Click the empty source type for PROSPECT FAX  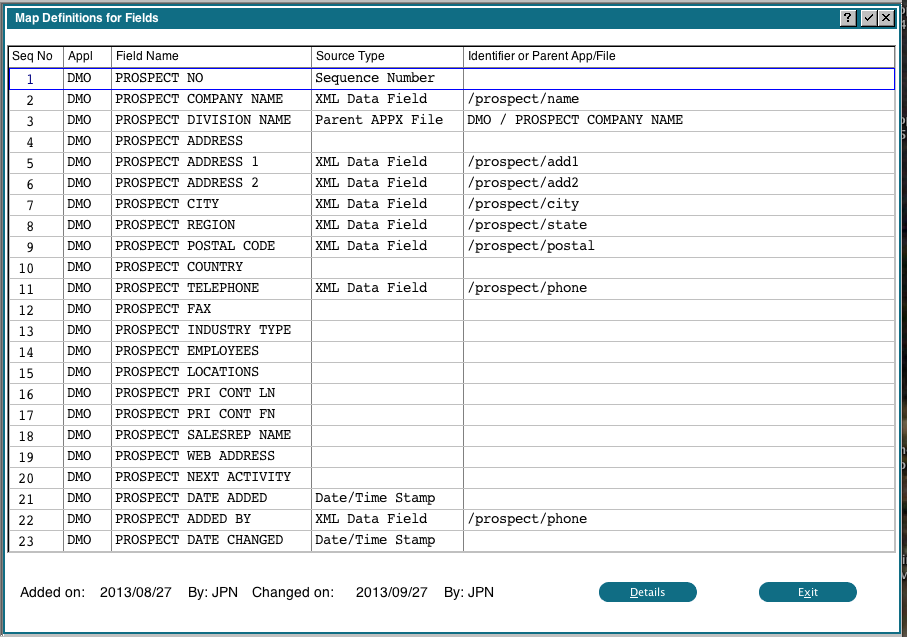coord(387,309)
